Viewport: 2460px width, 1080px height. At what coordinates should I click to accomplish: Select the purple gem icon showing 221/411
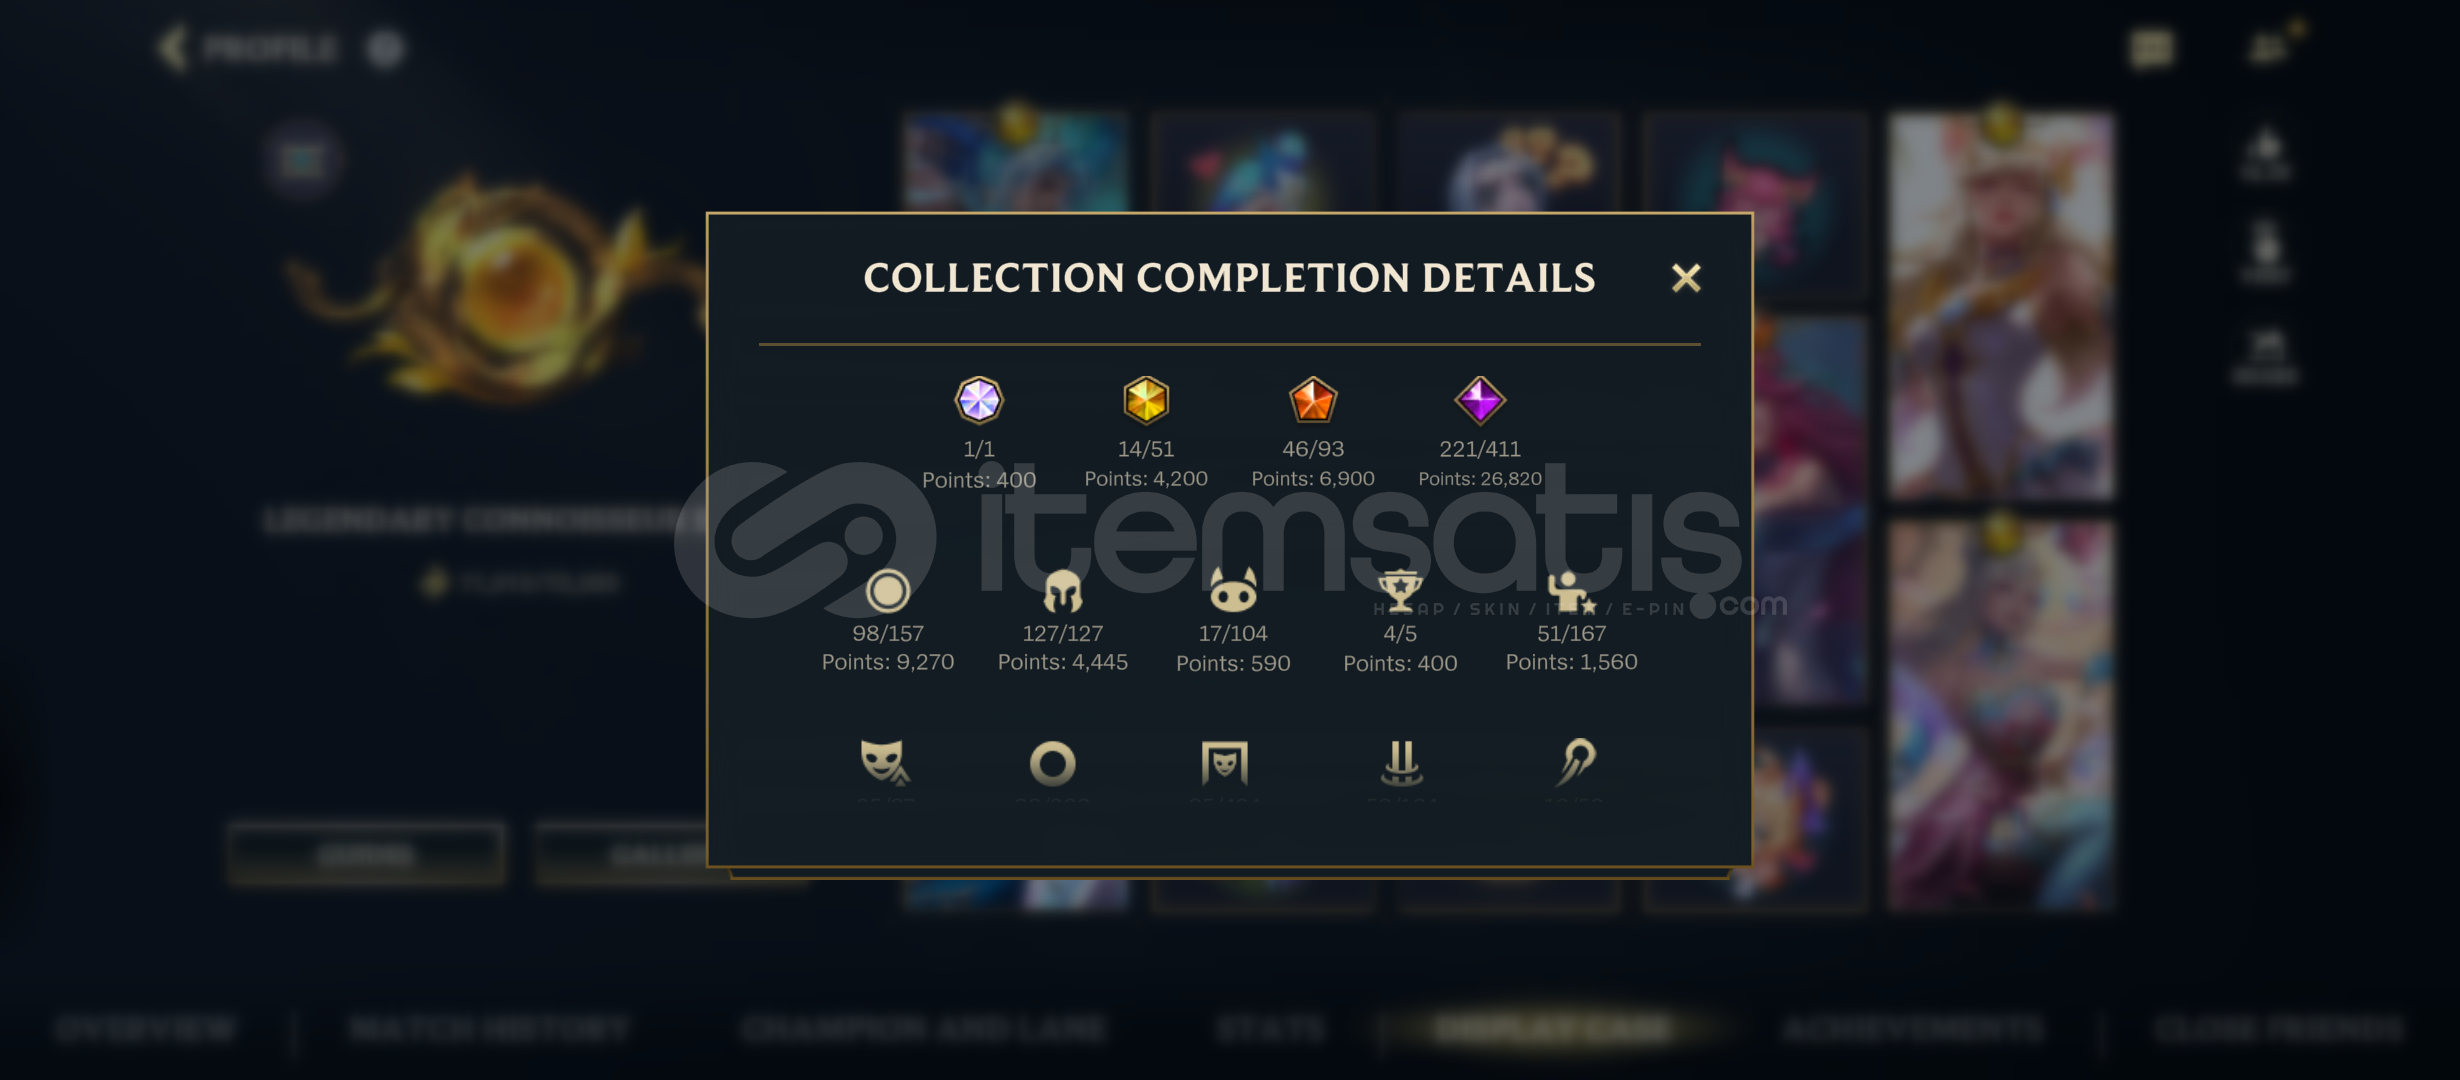[x=1480, y=400]
